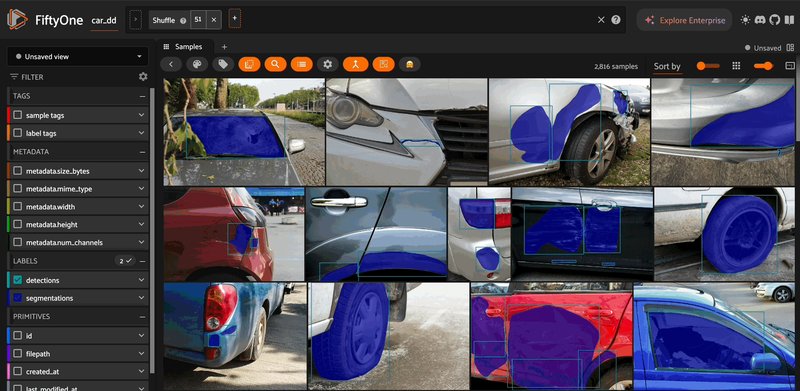800x391 pixels.
Task: Open the image similarity search icon
Action: 276,64
